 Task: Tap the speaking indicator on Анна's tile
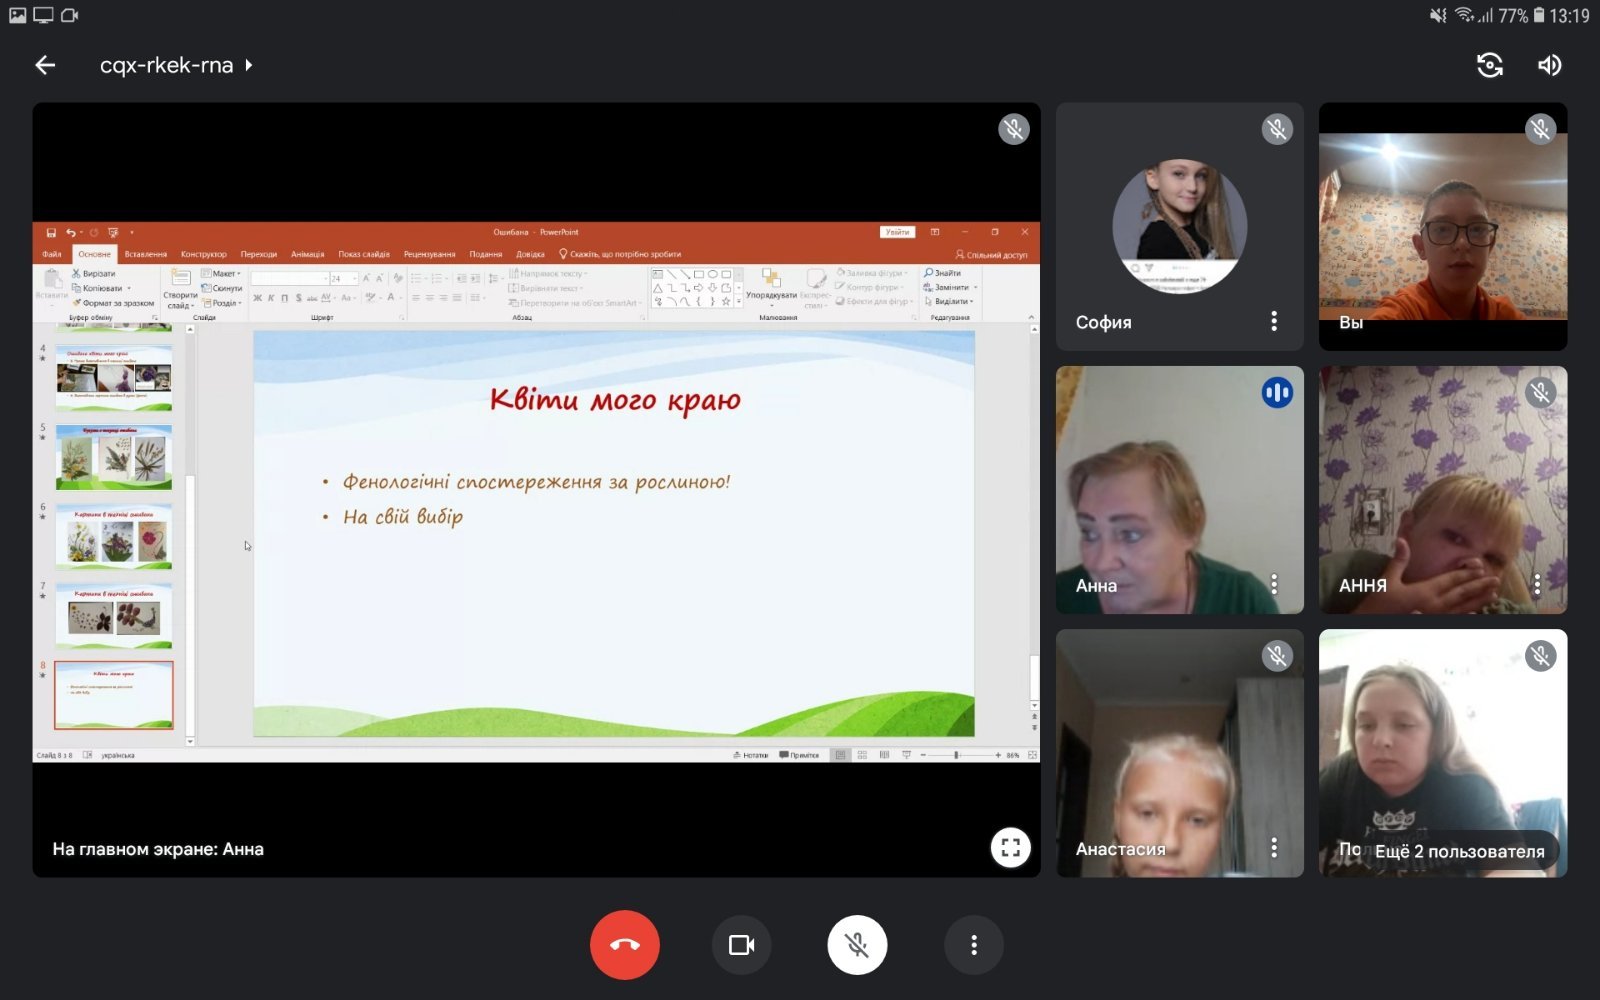click(1277, 393)
